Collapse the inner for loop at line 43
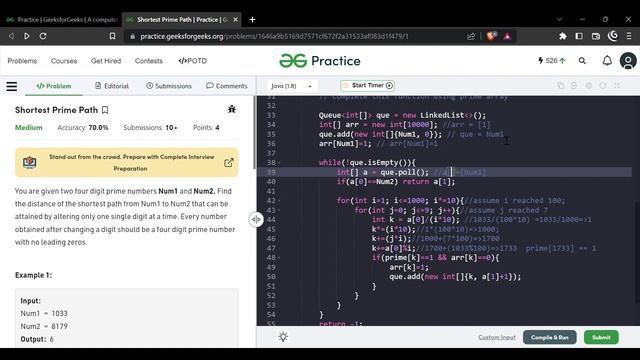Viewport: 640px width, 360px height. [279, 210]
